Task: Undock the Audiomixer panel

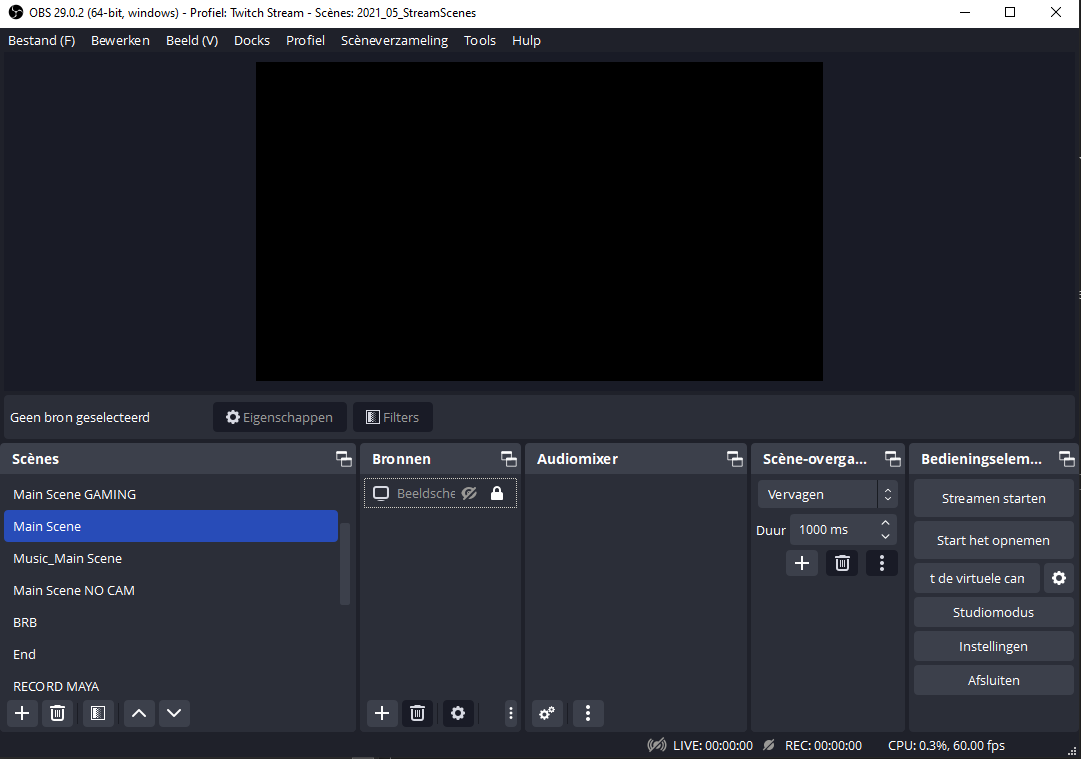Action: (735, 459)
